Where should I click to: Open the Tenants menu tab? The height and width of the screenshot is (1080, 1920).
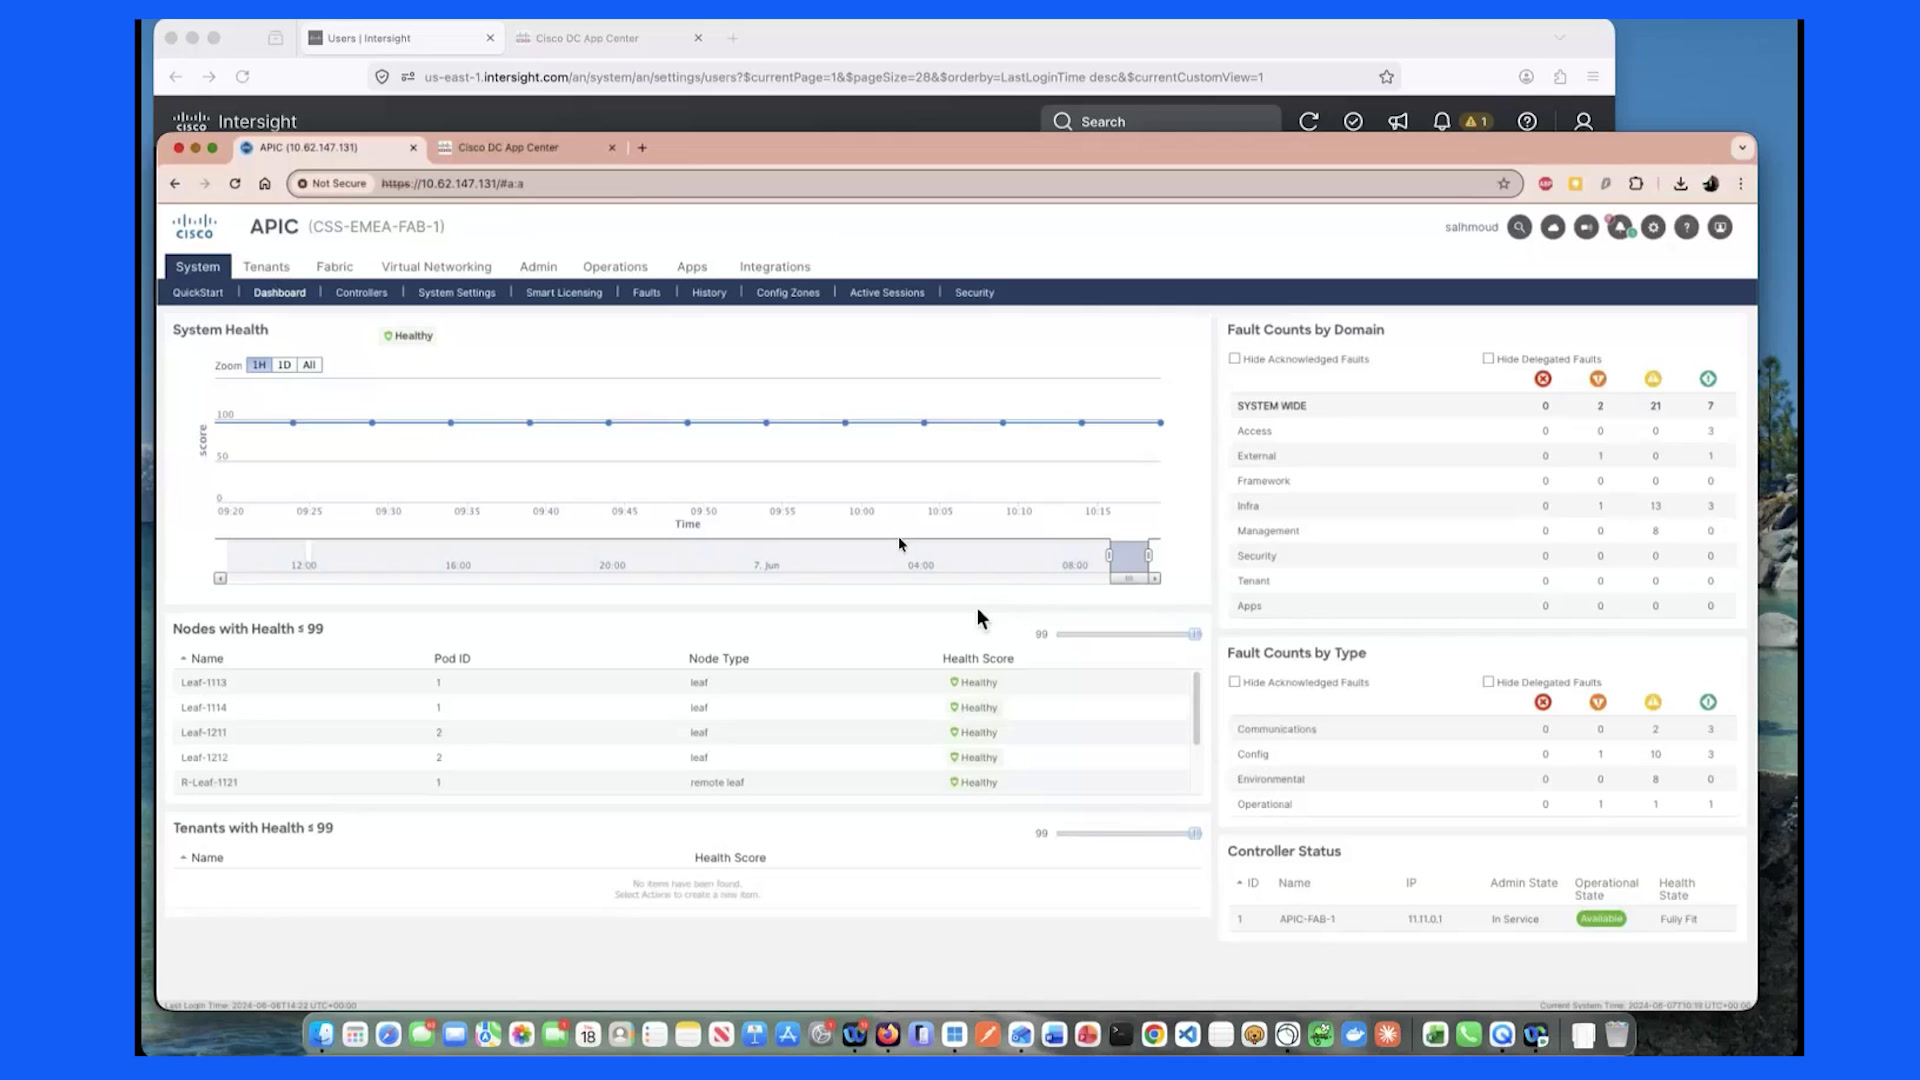click(x=266, y=267)
